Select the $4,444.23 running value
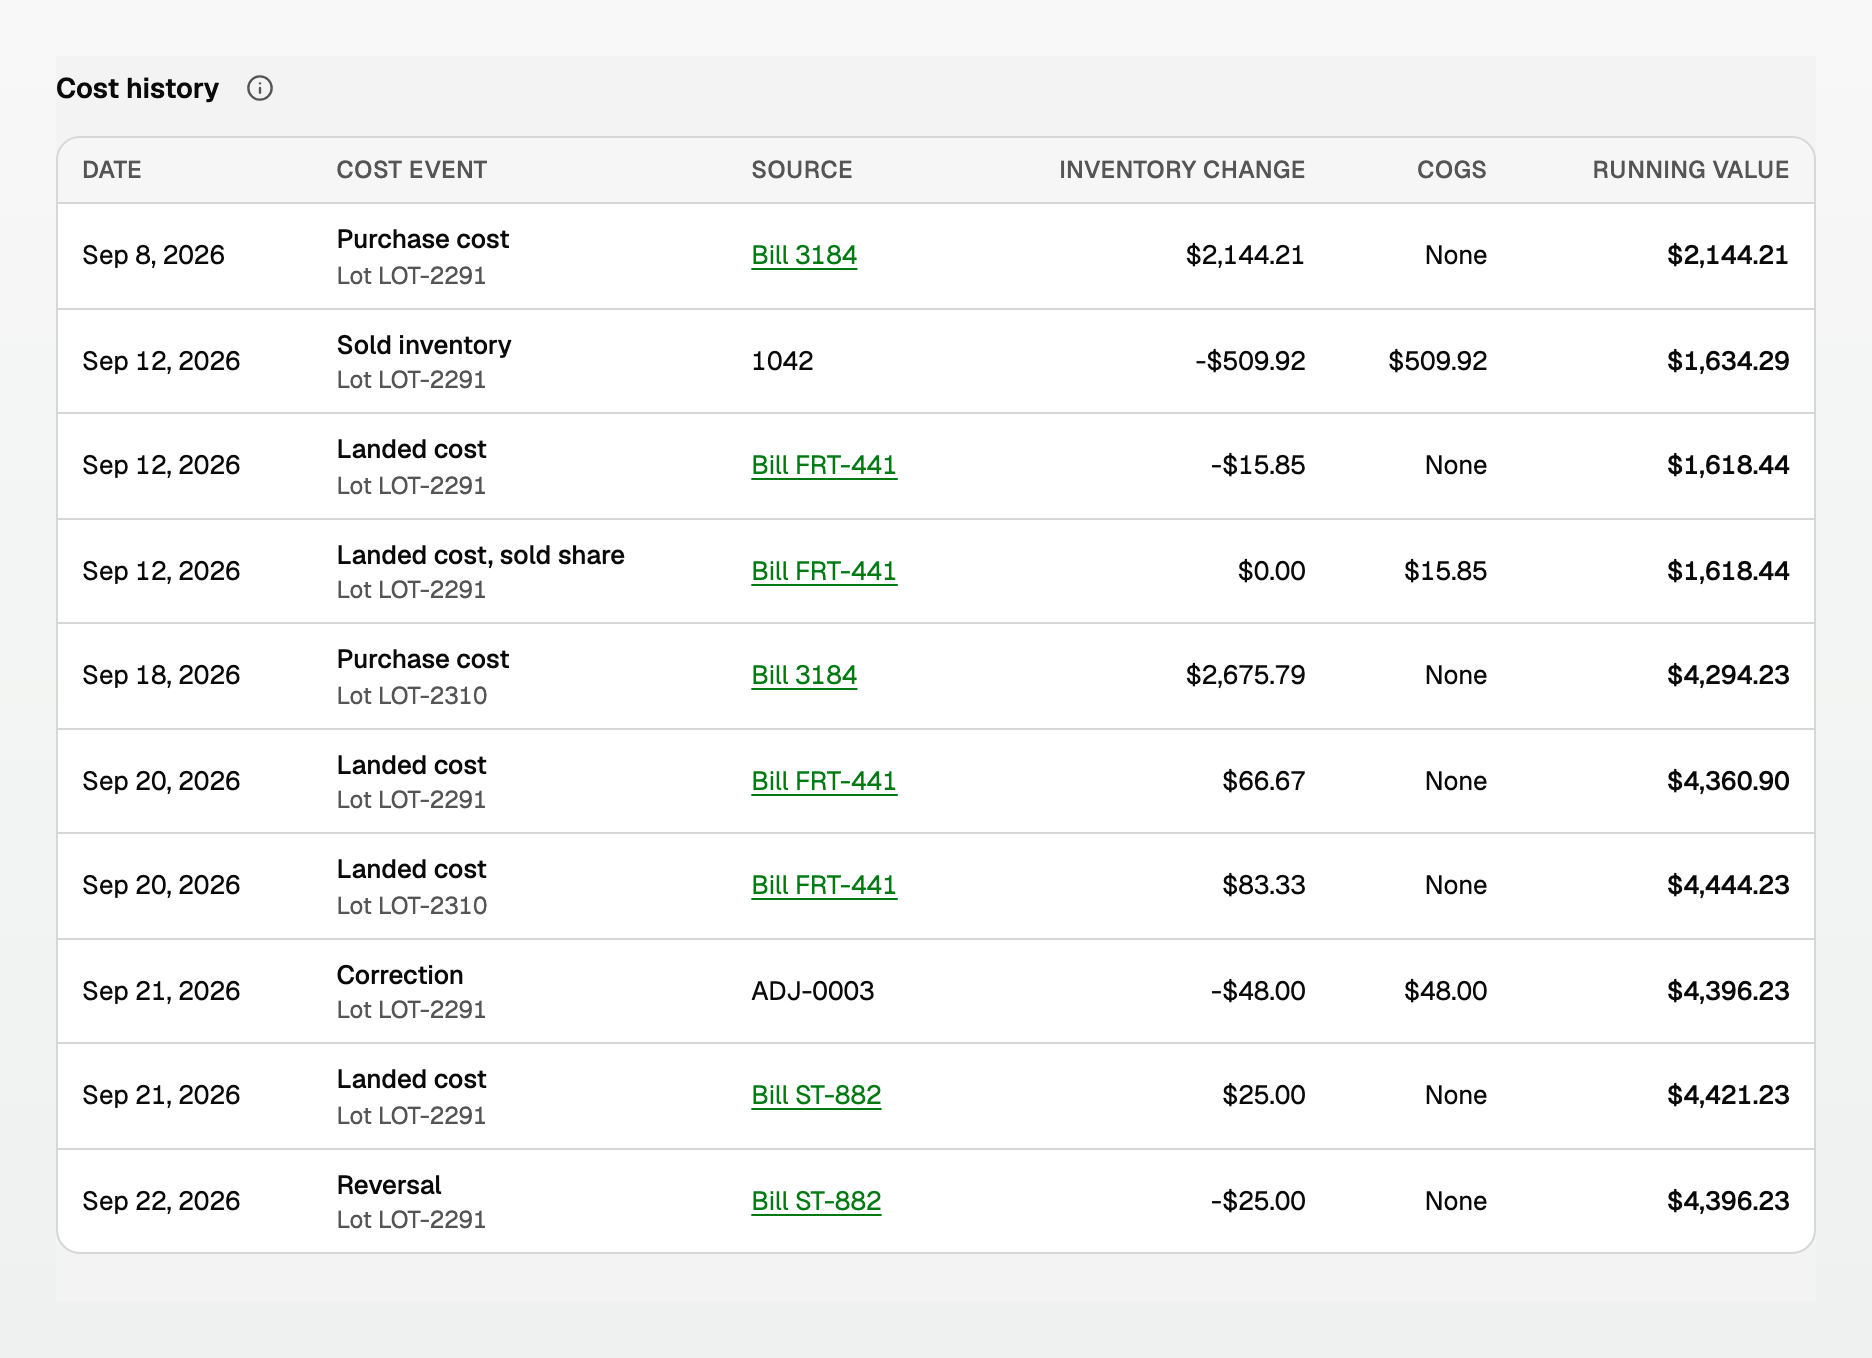This screenshot has height=1358, width=1872. [x=1728, y=885]
